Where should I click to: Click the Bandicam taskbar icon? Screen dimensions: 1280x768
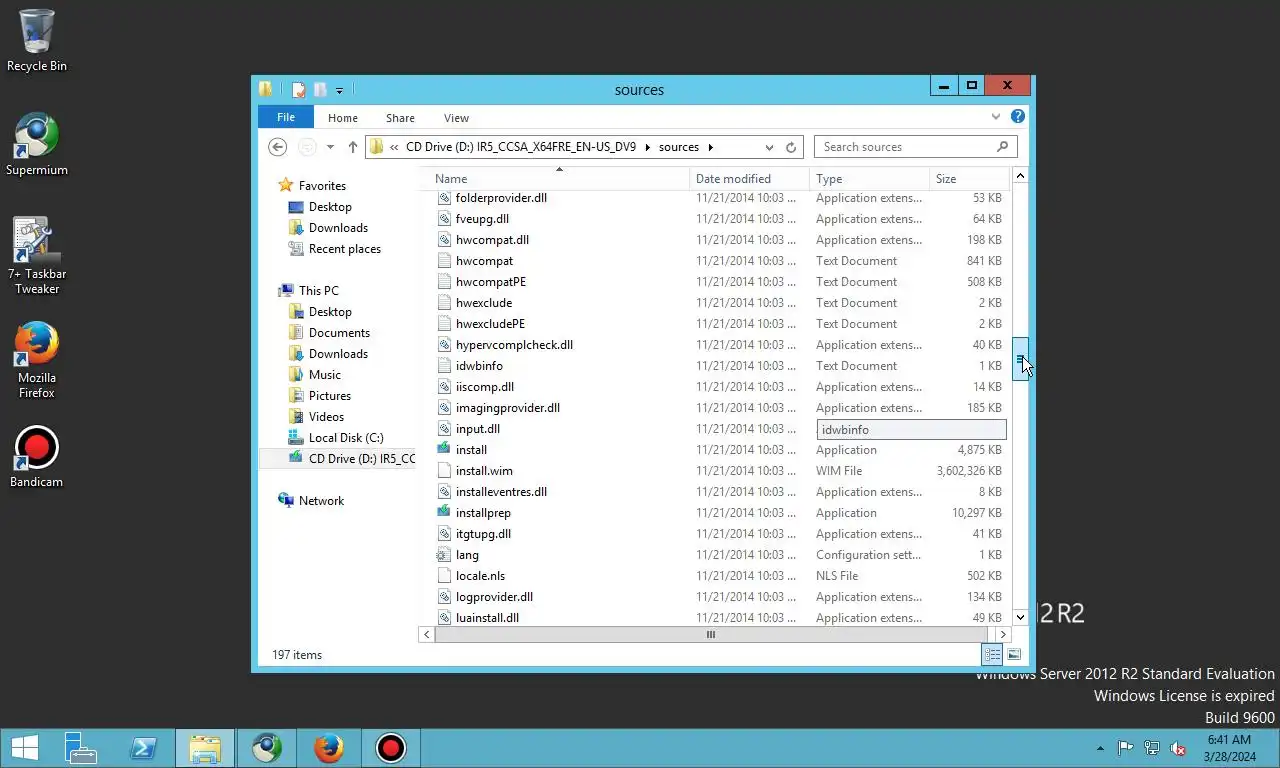390,748
